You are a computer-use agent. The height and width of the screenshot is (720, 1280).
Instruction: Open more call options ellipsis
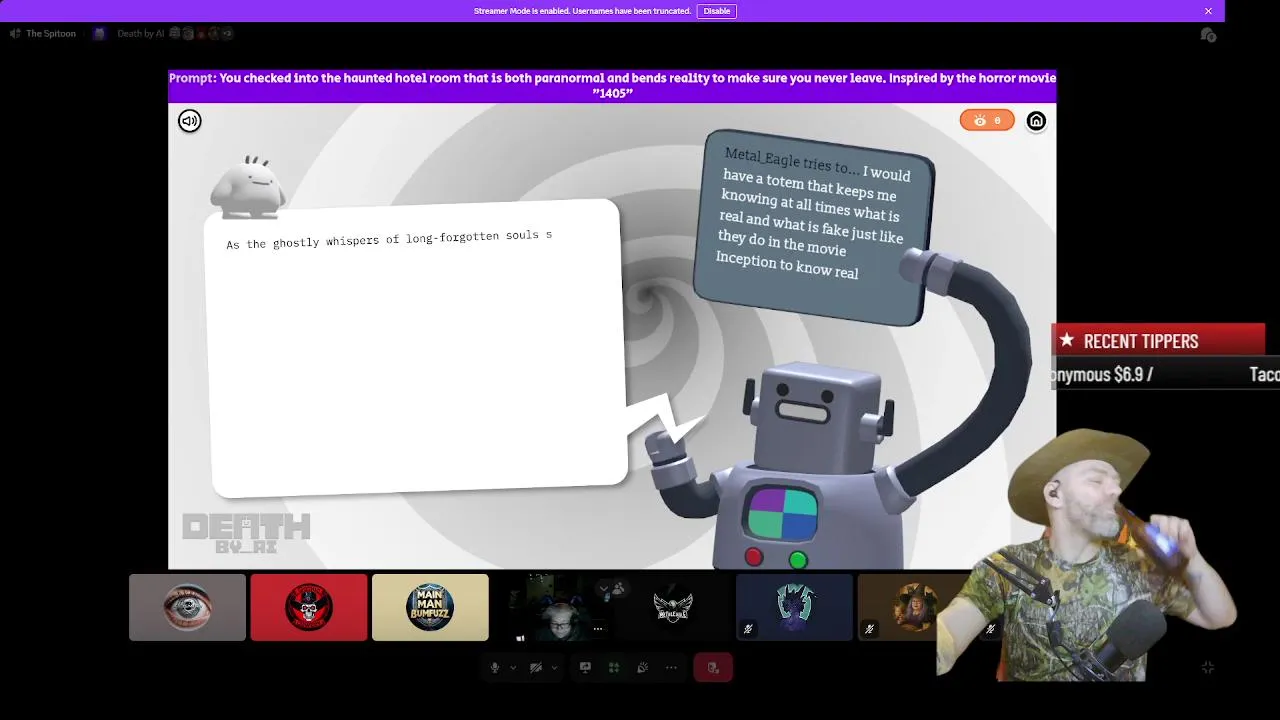(x=671, y=668)
